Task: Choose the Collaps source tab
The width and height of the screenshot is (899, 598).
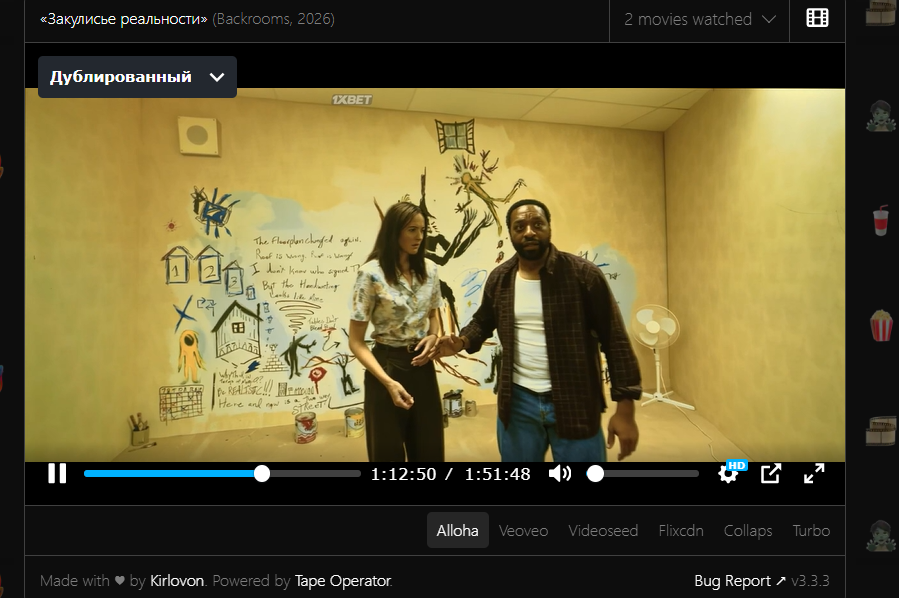Action: (748, 531)
